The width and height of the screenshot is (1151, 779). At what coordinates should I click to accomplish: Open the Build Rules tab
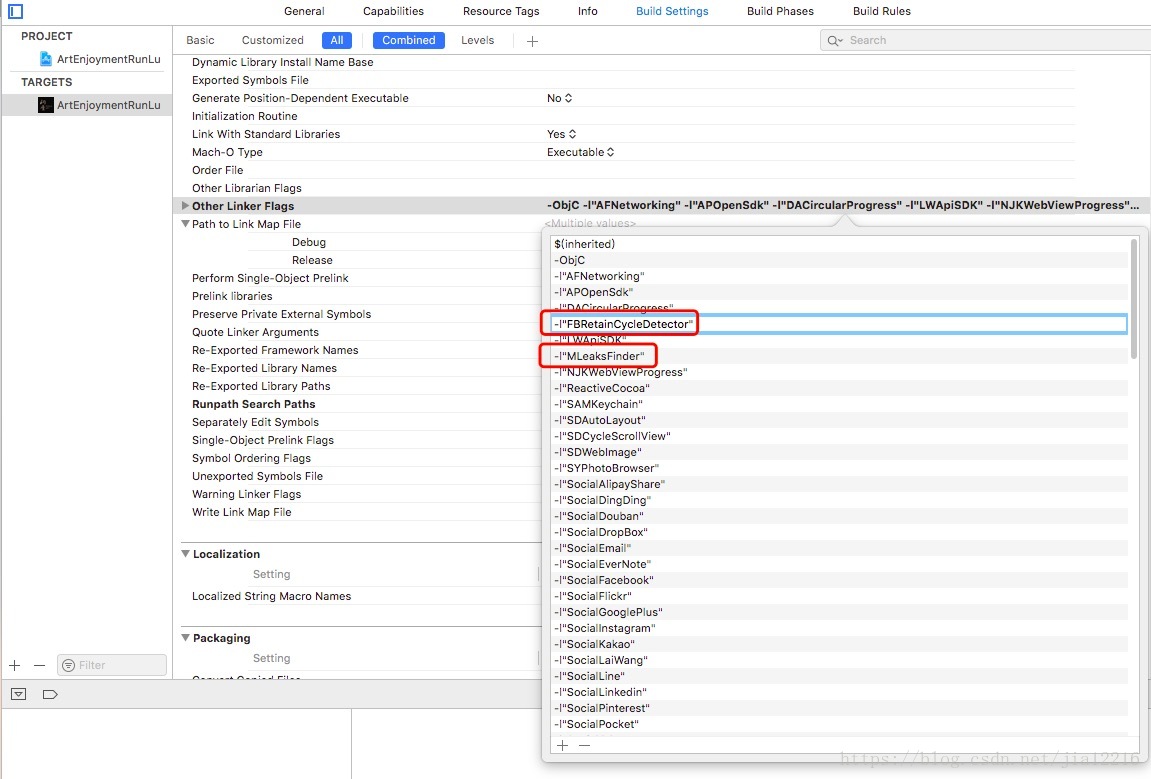click(882, 11)
